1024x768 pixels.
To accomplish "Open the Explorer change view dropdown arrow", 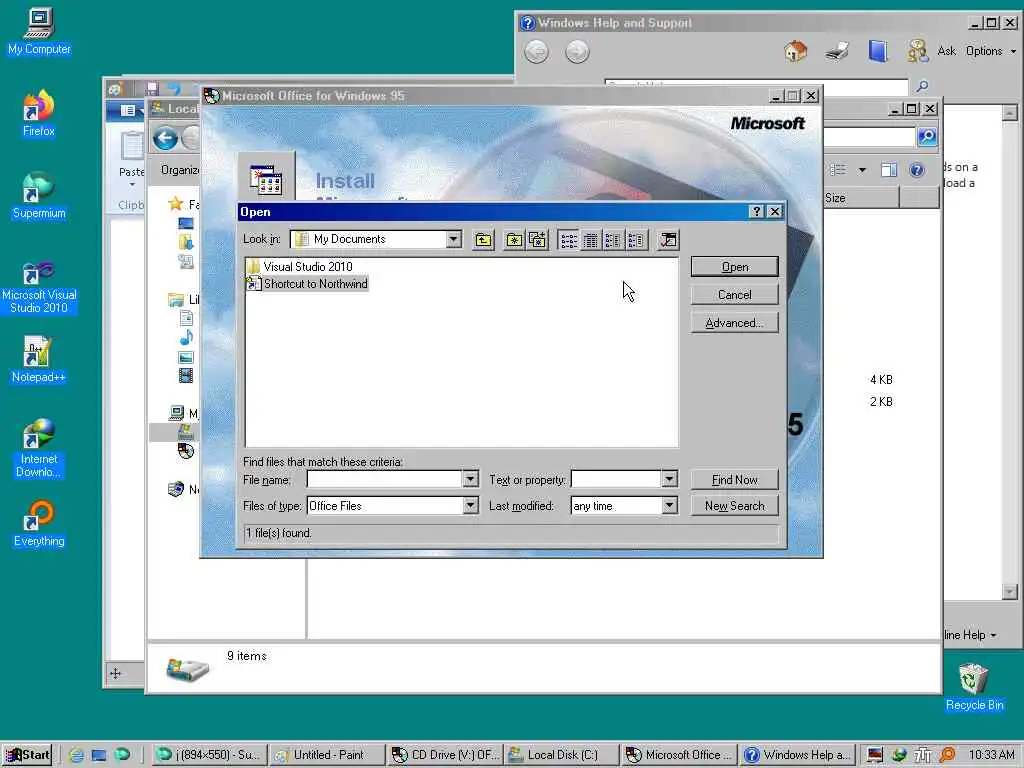I will [x=862, y=170].
